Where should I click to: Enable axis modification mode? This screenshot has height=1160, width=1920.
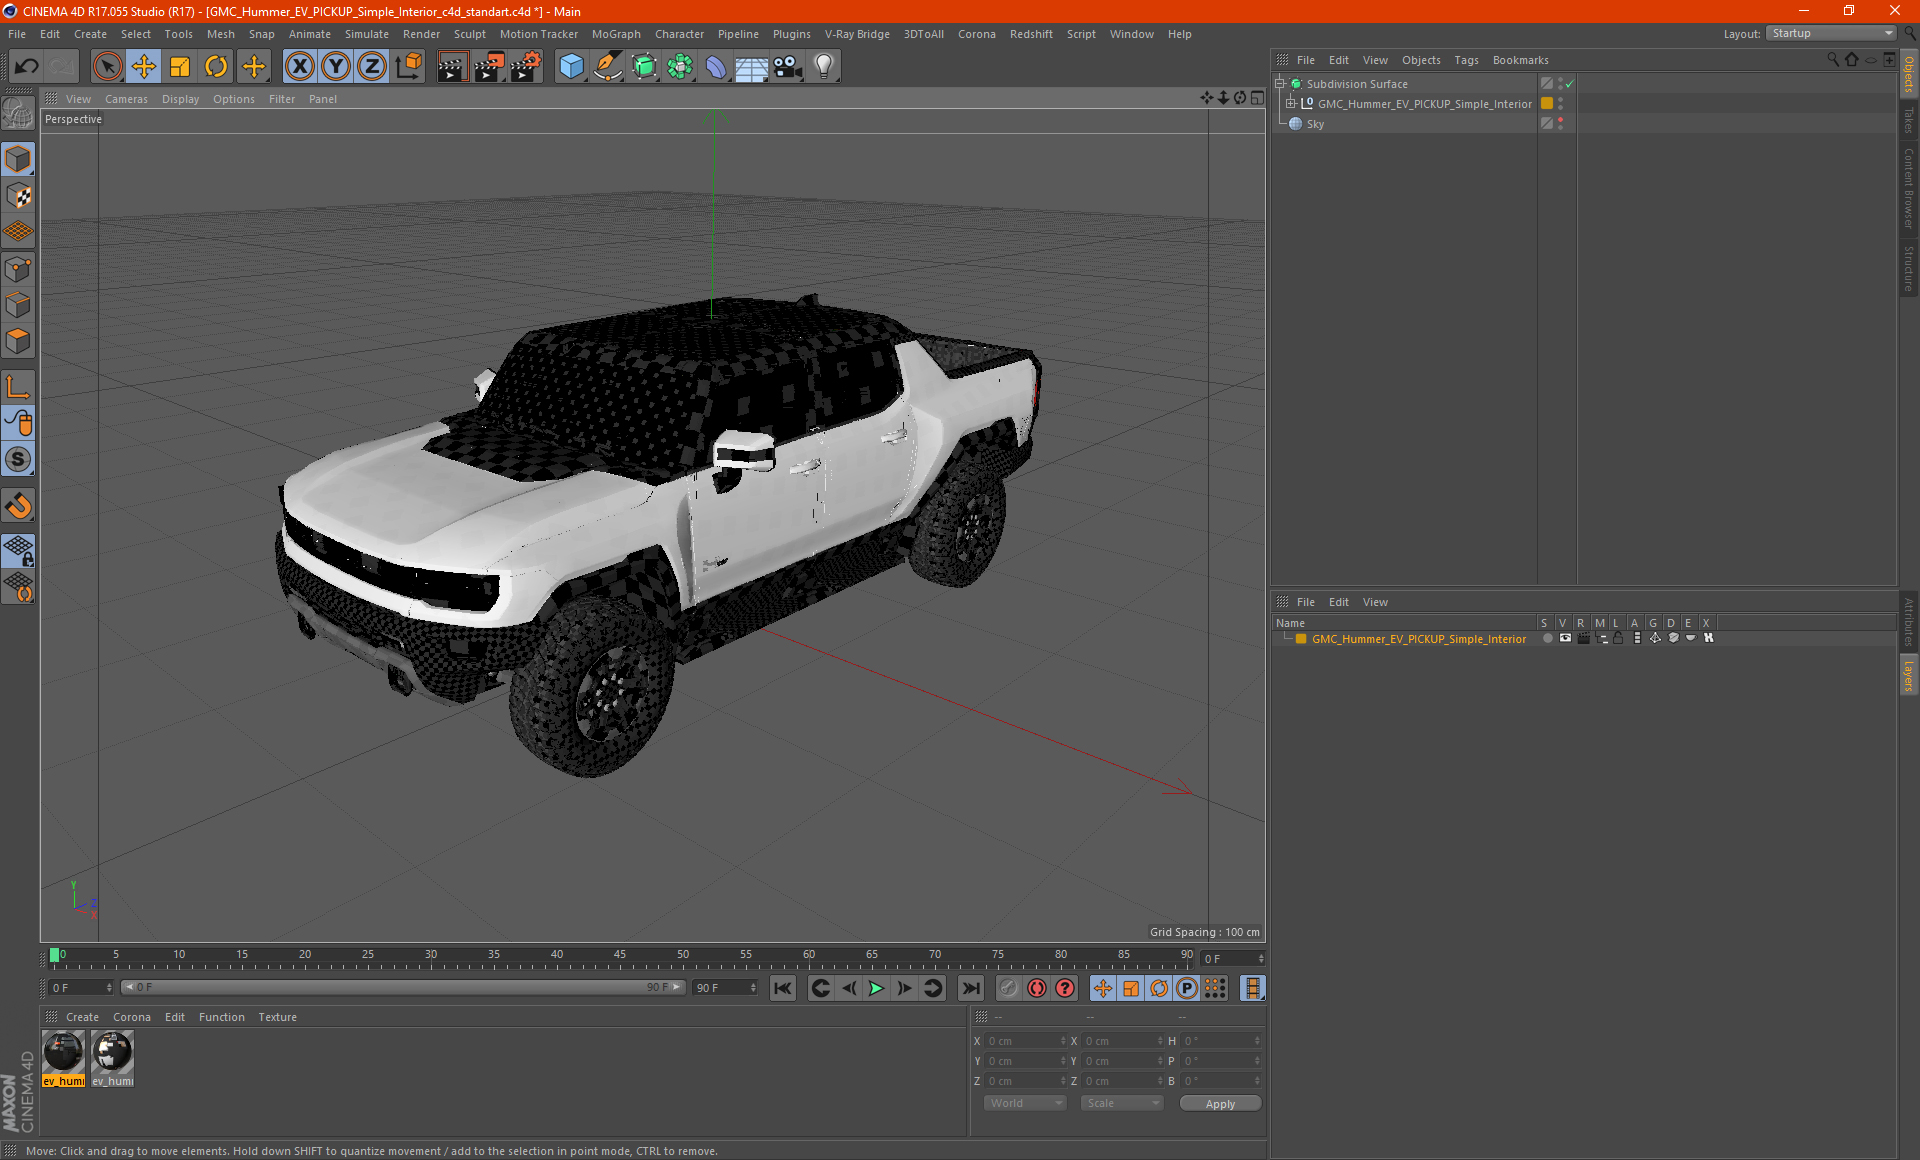(x=18, y=387)
